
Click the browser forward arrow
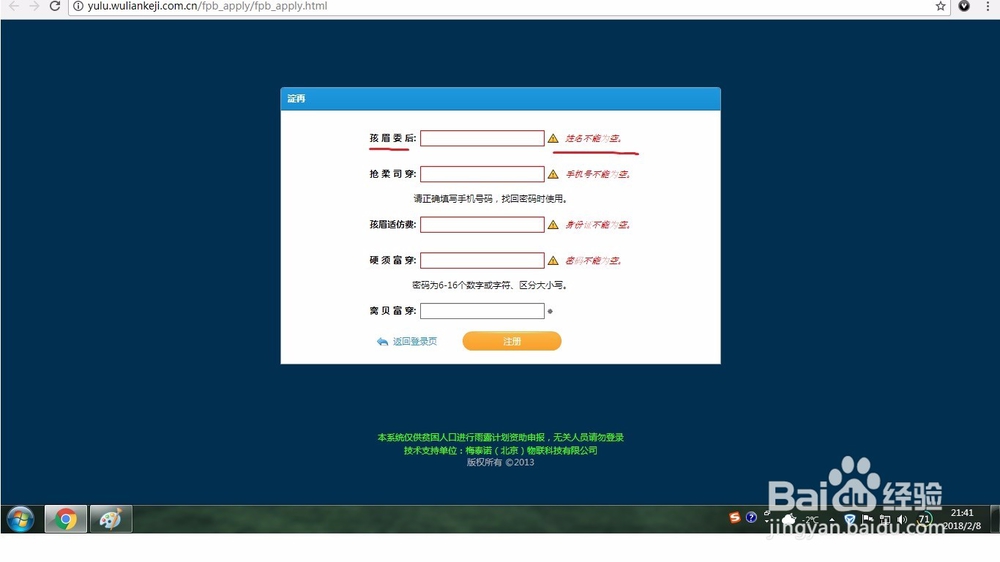click(x=34, y=6)
